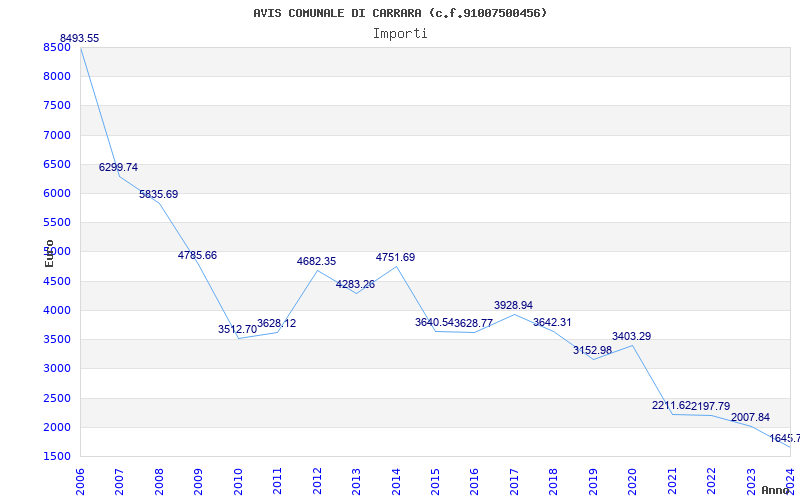Click the 2017 x-axis year label
The image size is (800, 500).
[514, 481]
